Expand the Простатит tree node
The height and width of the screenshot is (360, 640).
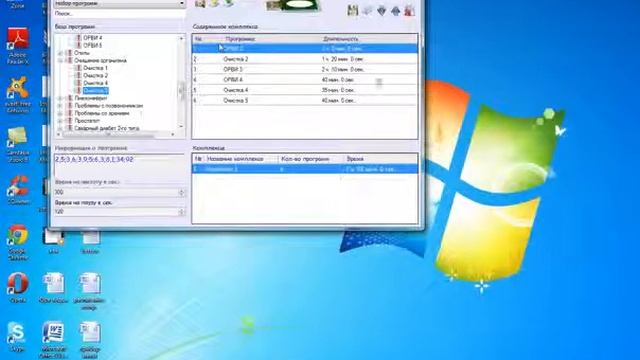(60, 121)
